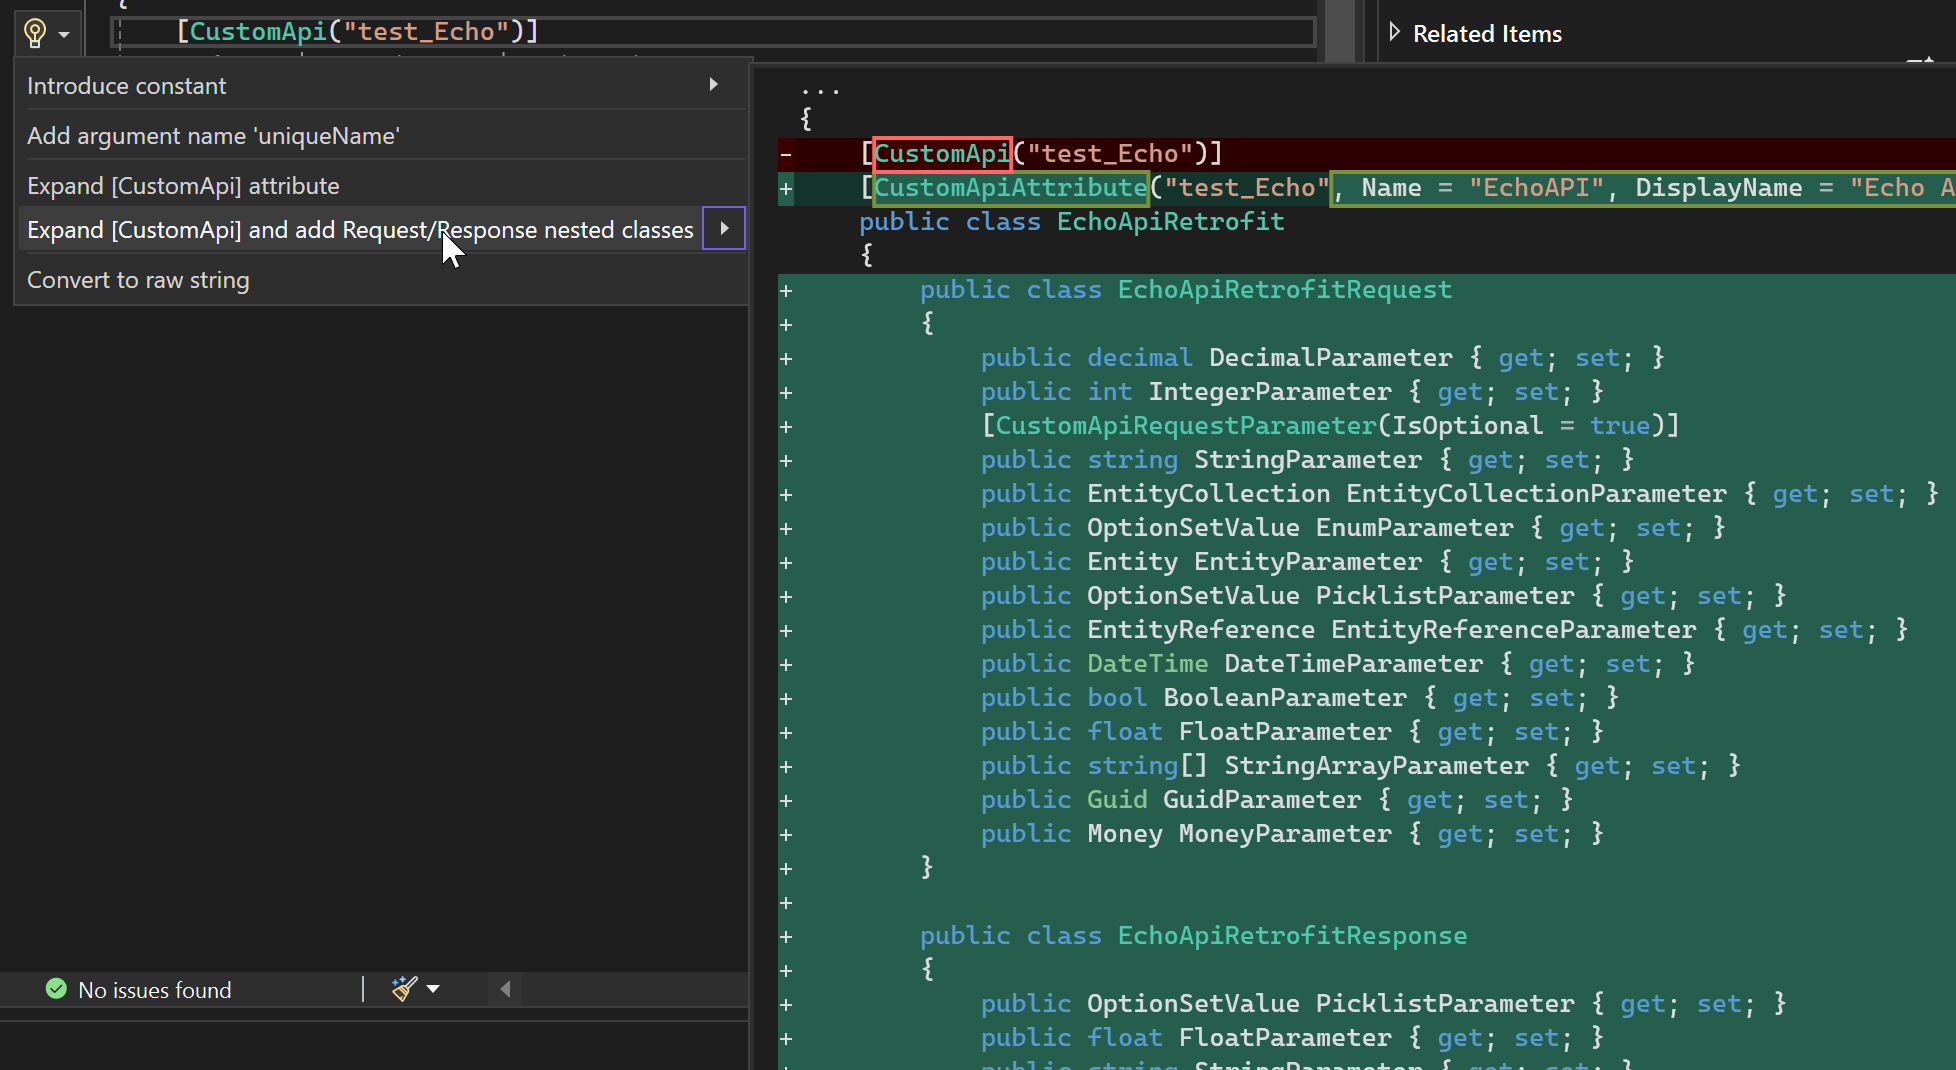The width and height of the screenshot is (1956, 1070).
Task: Click the No issues found status text
Action: click(155, 990)
